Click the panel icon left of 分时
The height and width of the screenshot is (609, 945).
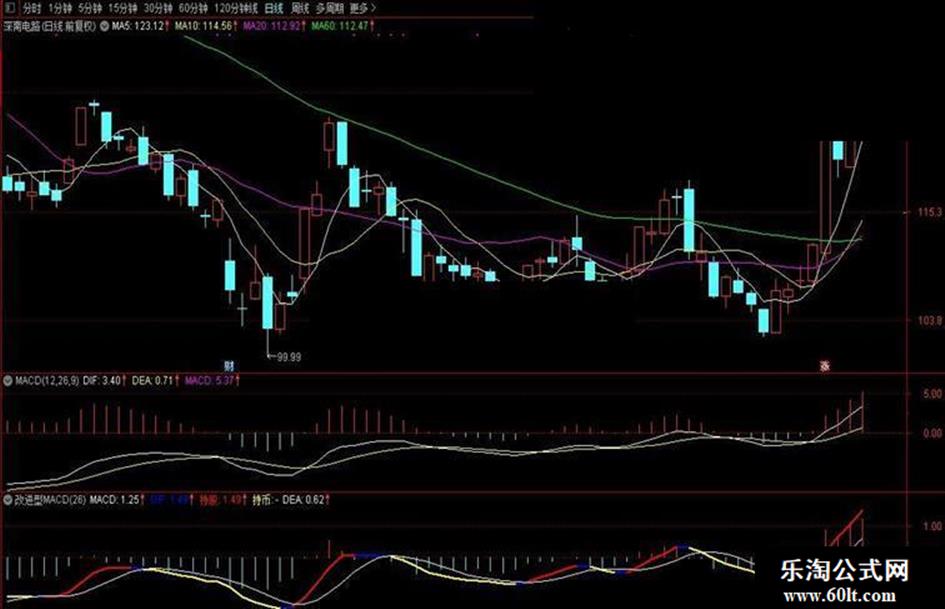click(x=10, y=8)
